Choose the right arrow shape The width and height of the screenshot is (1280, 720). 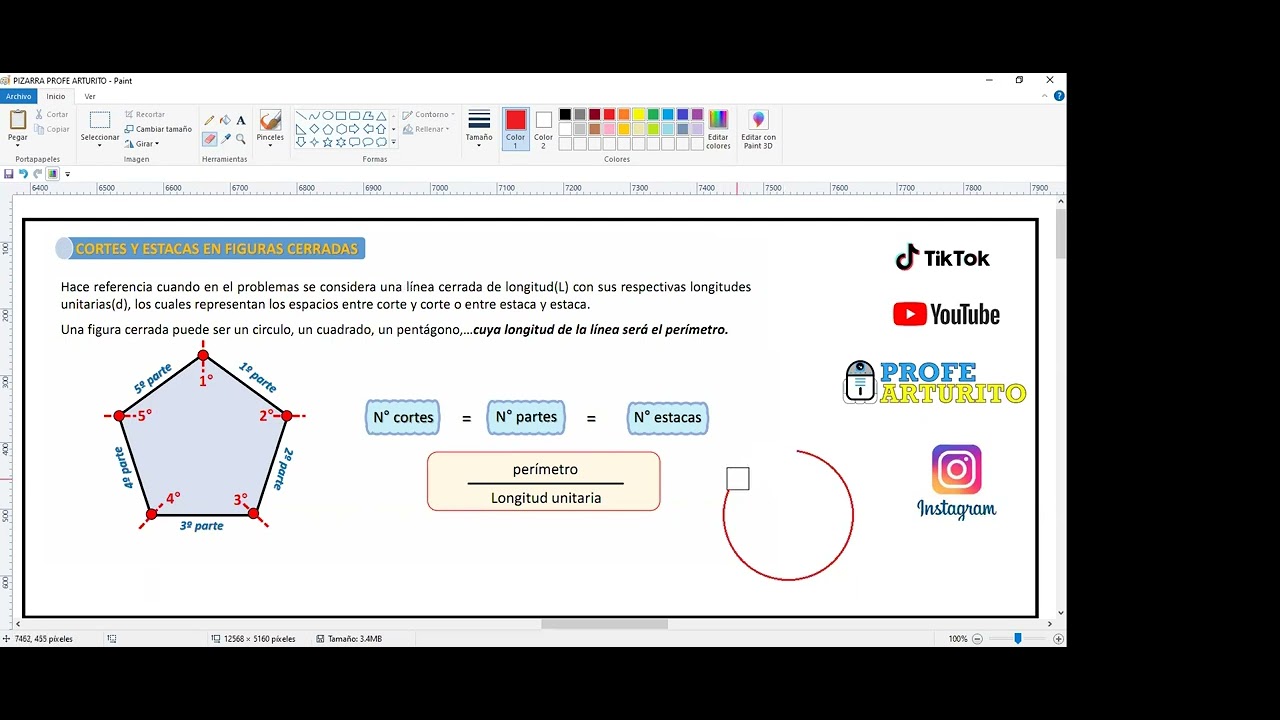pyautogui.click(x=354, y=129)
